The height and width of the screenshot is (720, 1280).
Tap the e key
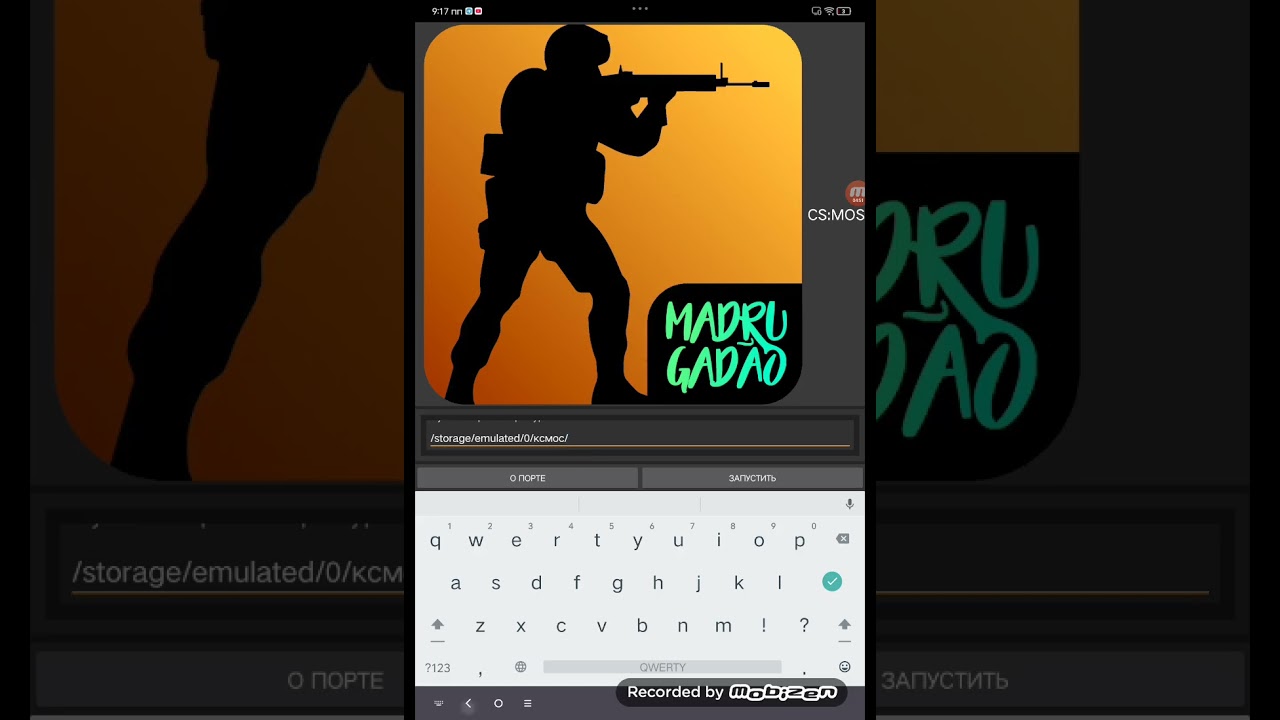[516, 541]
